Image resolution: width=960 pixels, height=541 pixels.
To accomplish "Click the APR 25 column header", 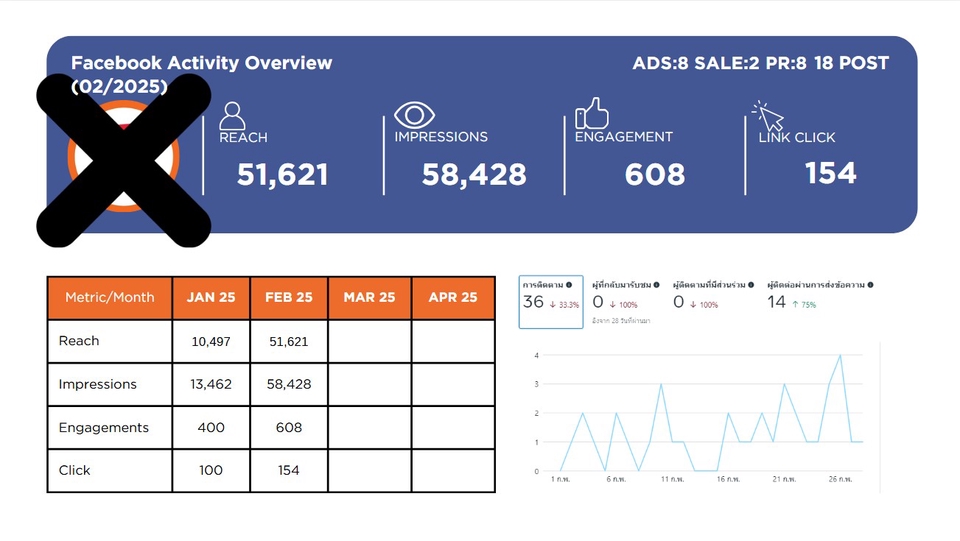I will tap(453, 297).
